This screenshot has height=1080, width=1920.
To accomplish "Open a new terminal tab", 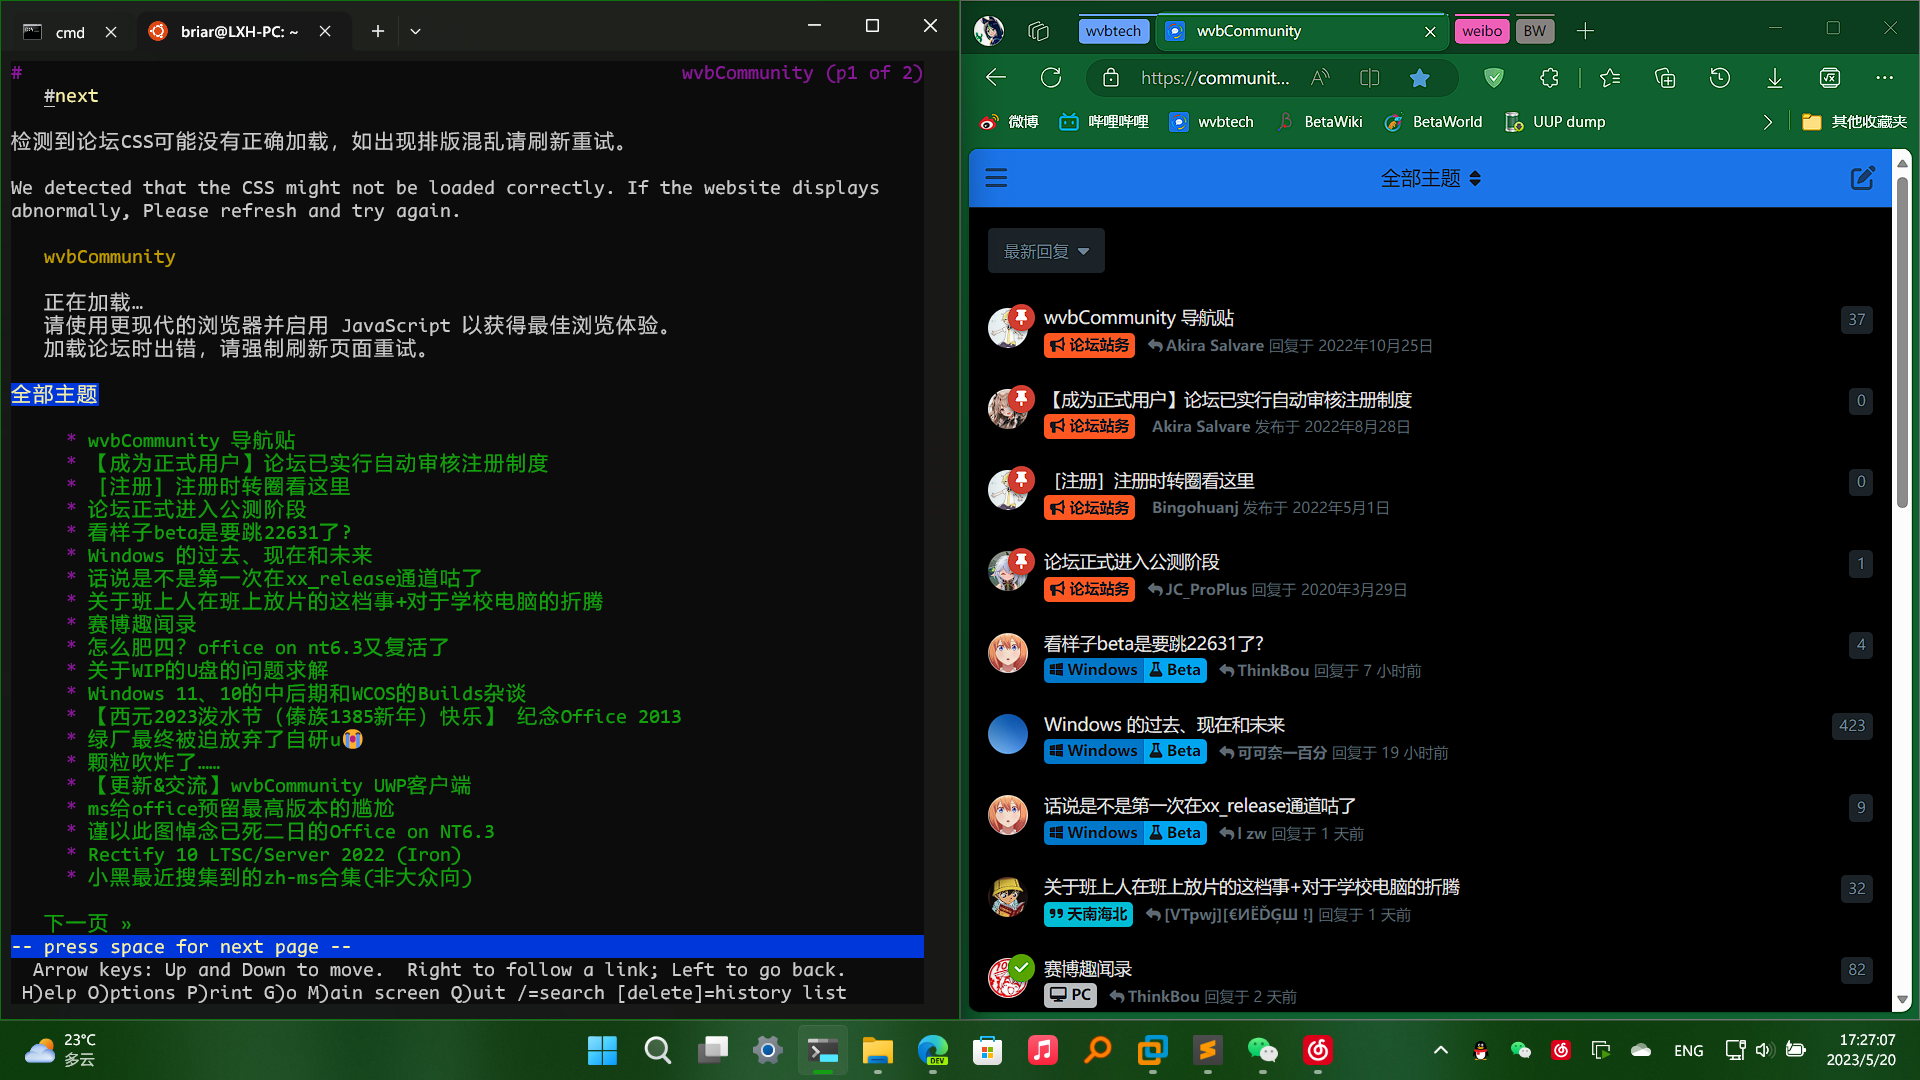I will [x=377, y=31].
